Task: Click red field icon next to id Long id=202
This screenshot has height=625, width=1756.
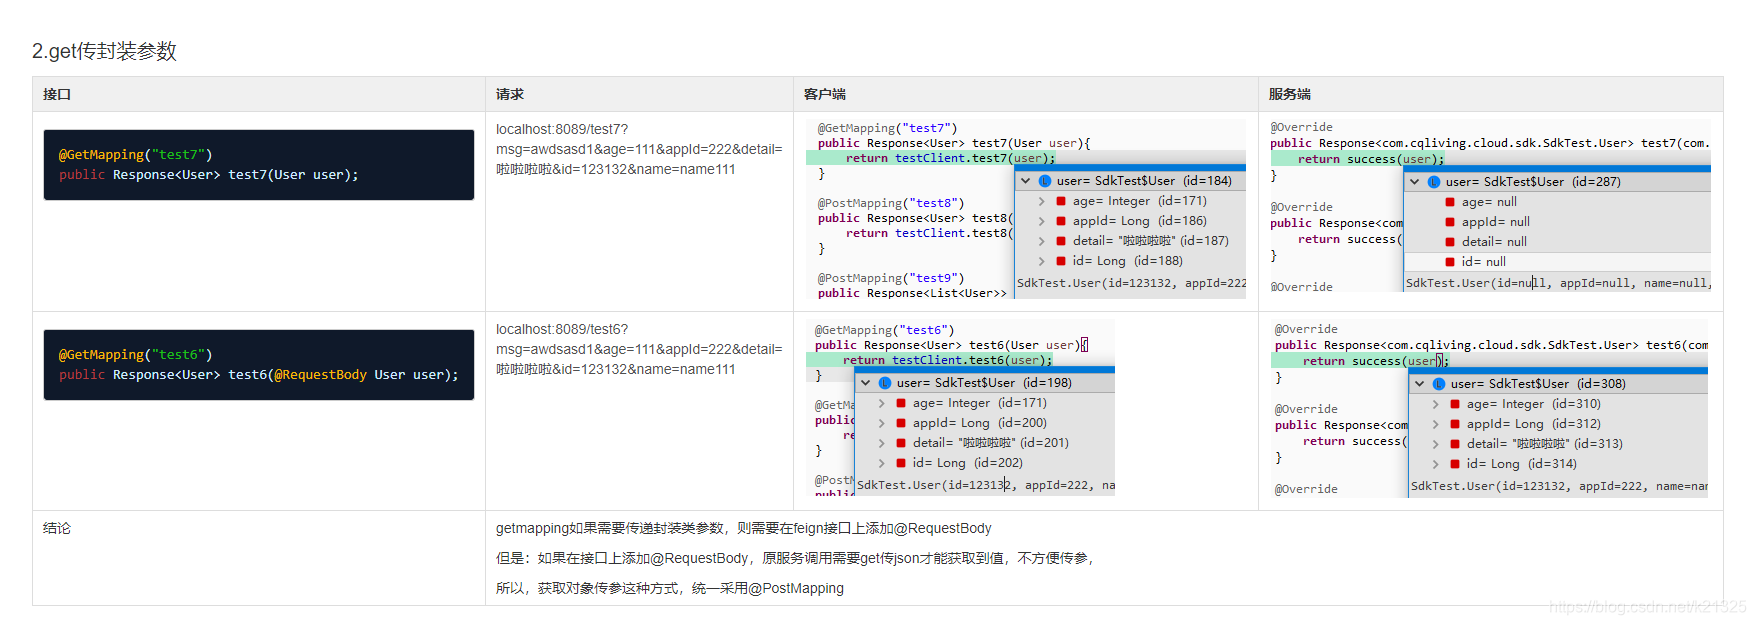Action: pyautogui.click(x=901, y=463)
